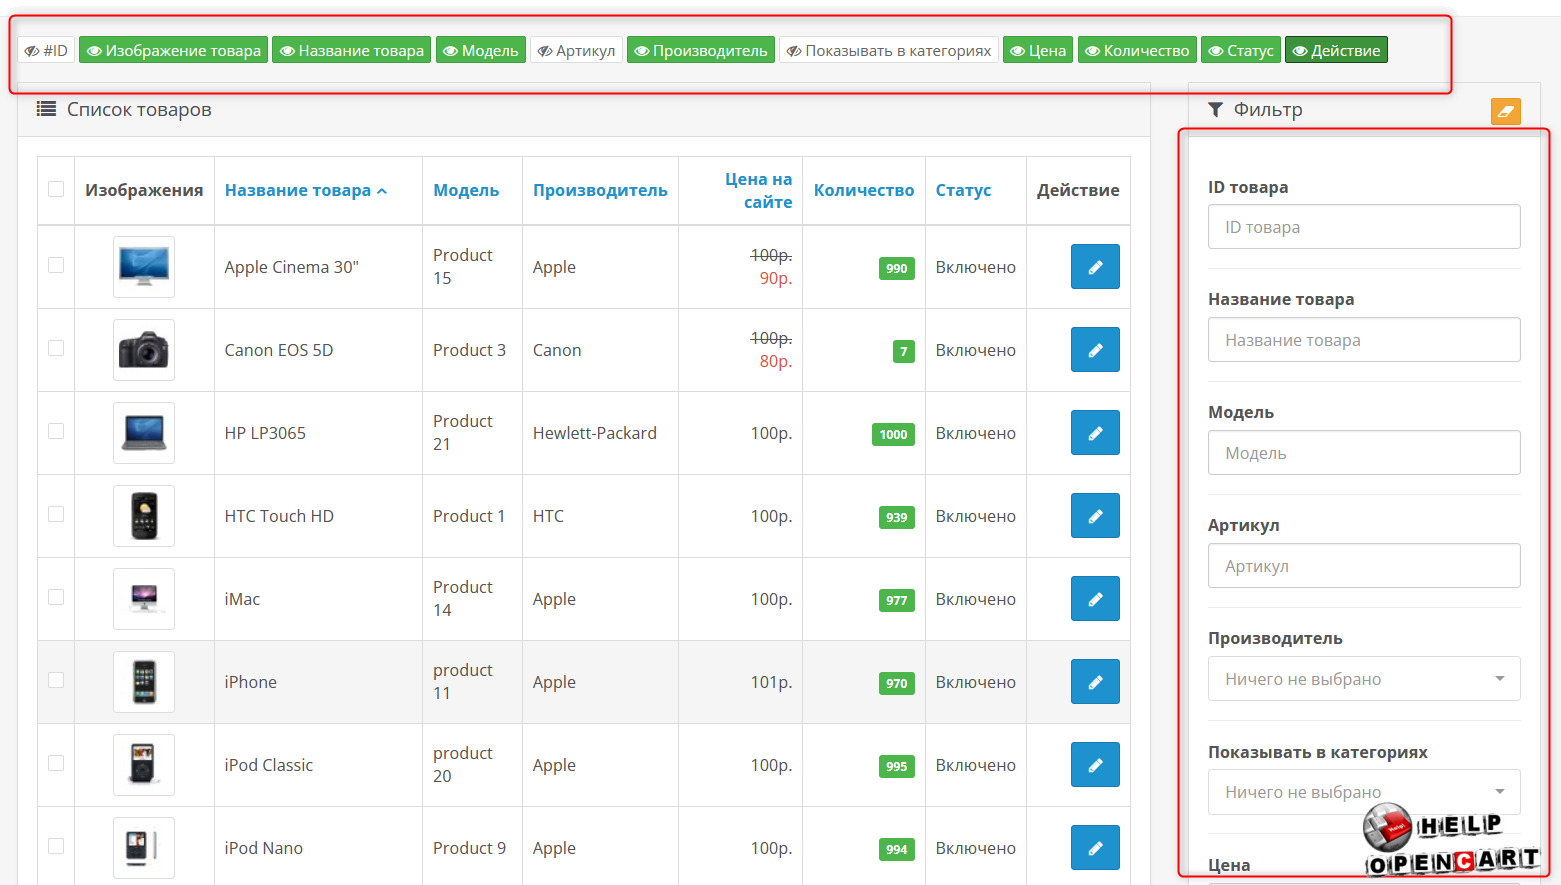Open the Производитель filter dropdown
Viewport: 1561px width, 885px height.
[1363, 679]
